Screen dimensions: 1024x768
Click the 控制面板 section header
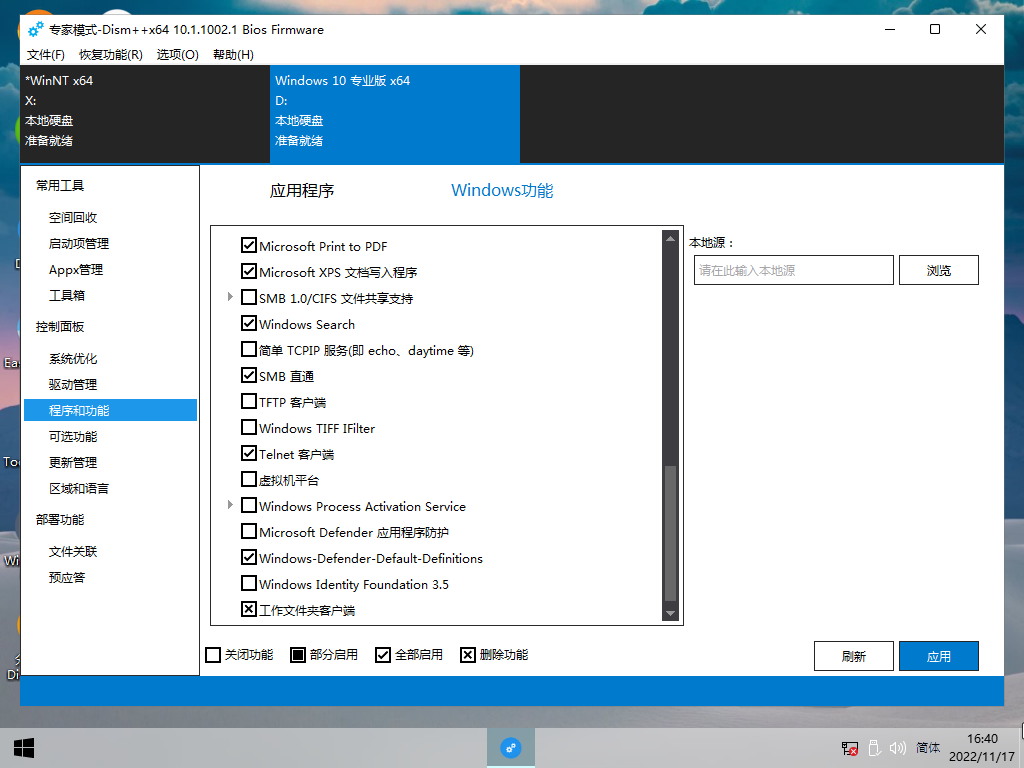coord(60,327)
